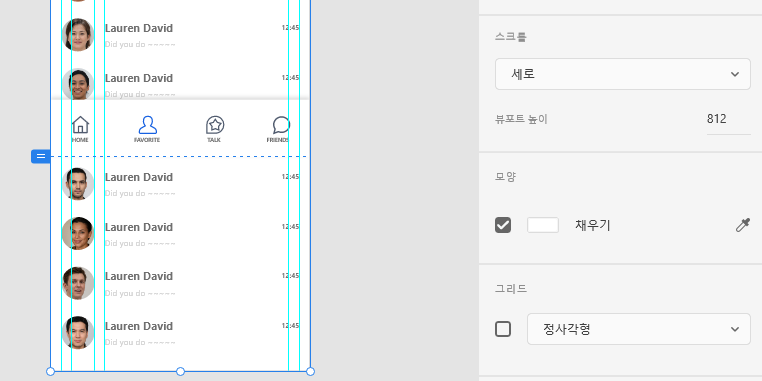Select the bottom-left artboard resize handle
762x381 pixels.
click(x=50, y=371)
